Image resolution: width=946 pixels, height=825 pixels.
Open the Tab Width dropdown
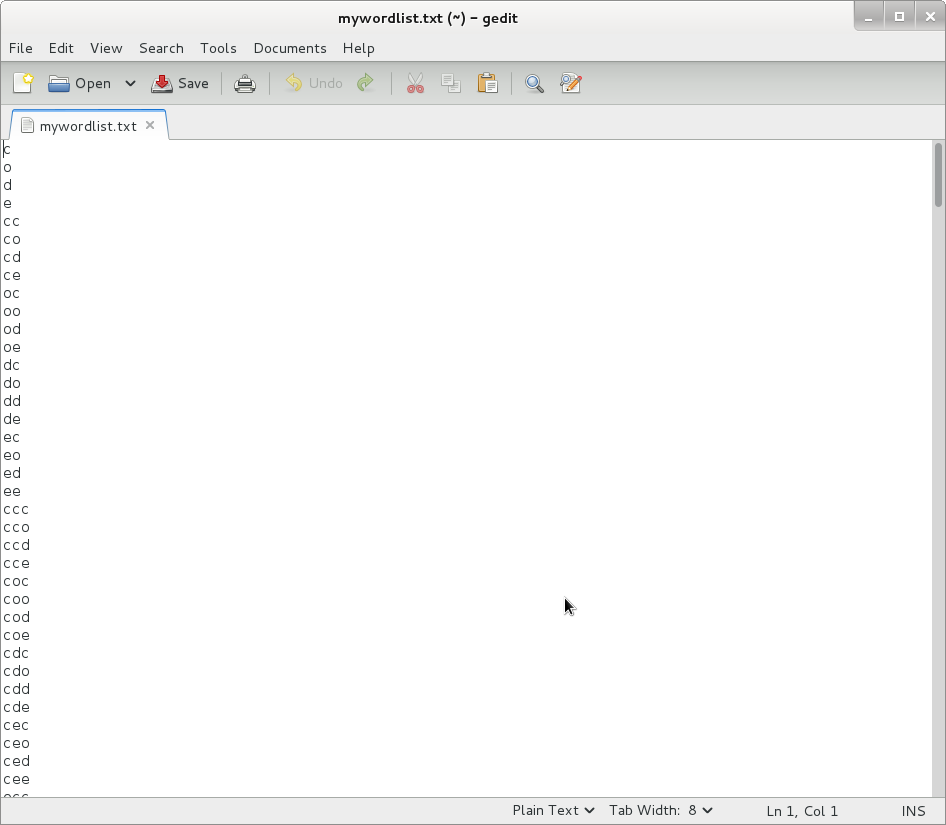point(660,810)
